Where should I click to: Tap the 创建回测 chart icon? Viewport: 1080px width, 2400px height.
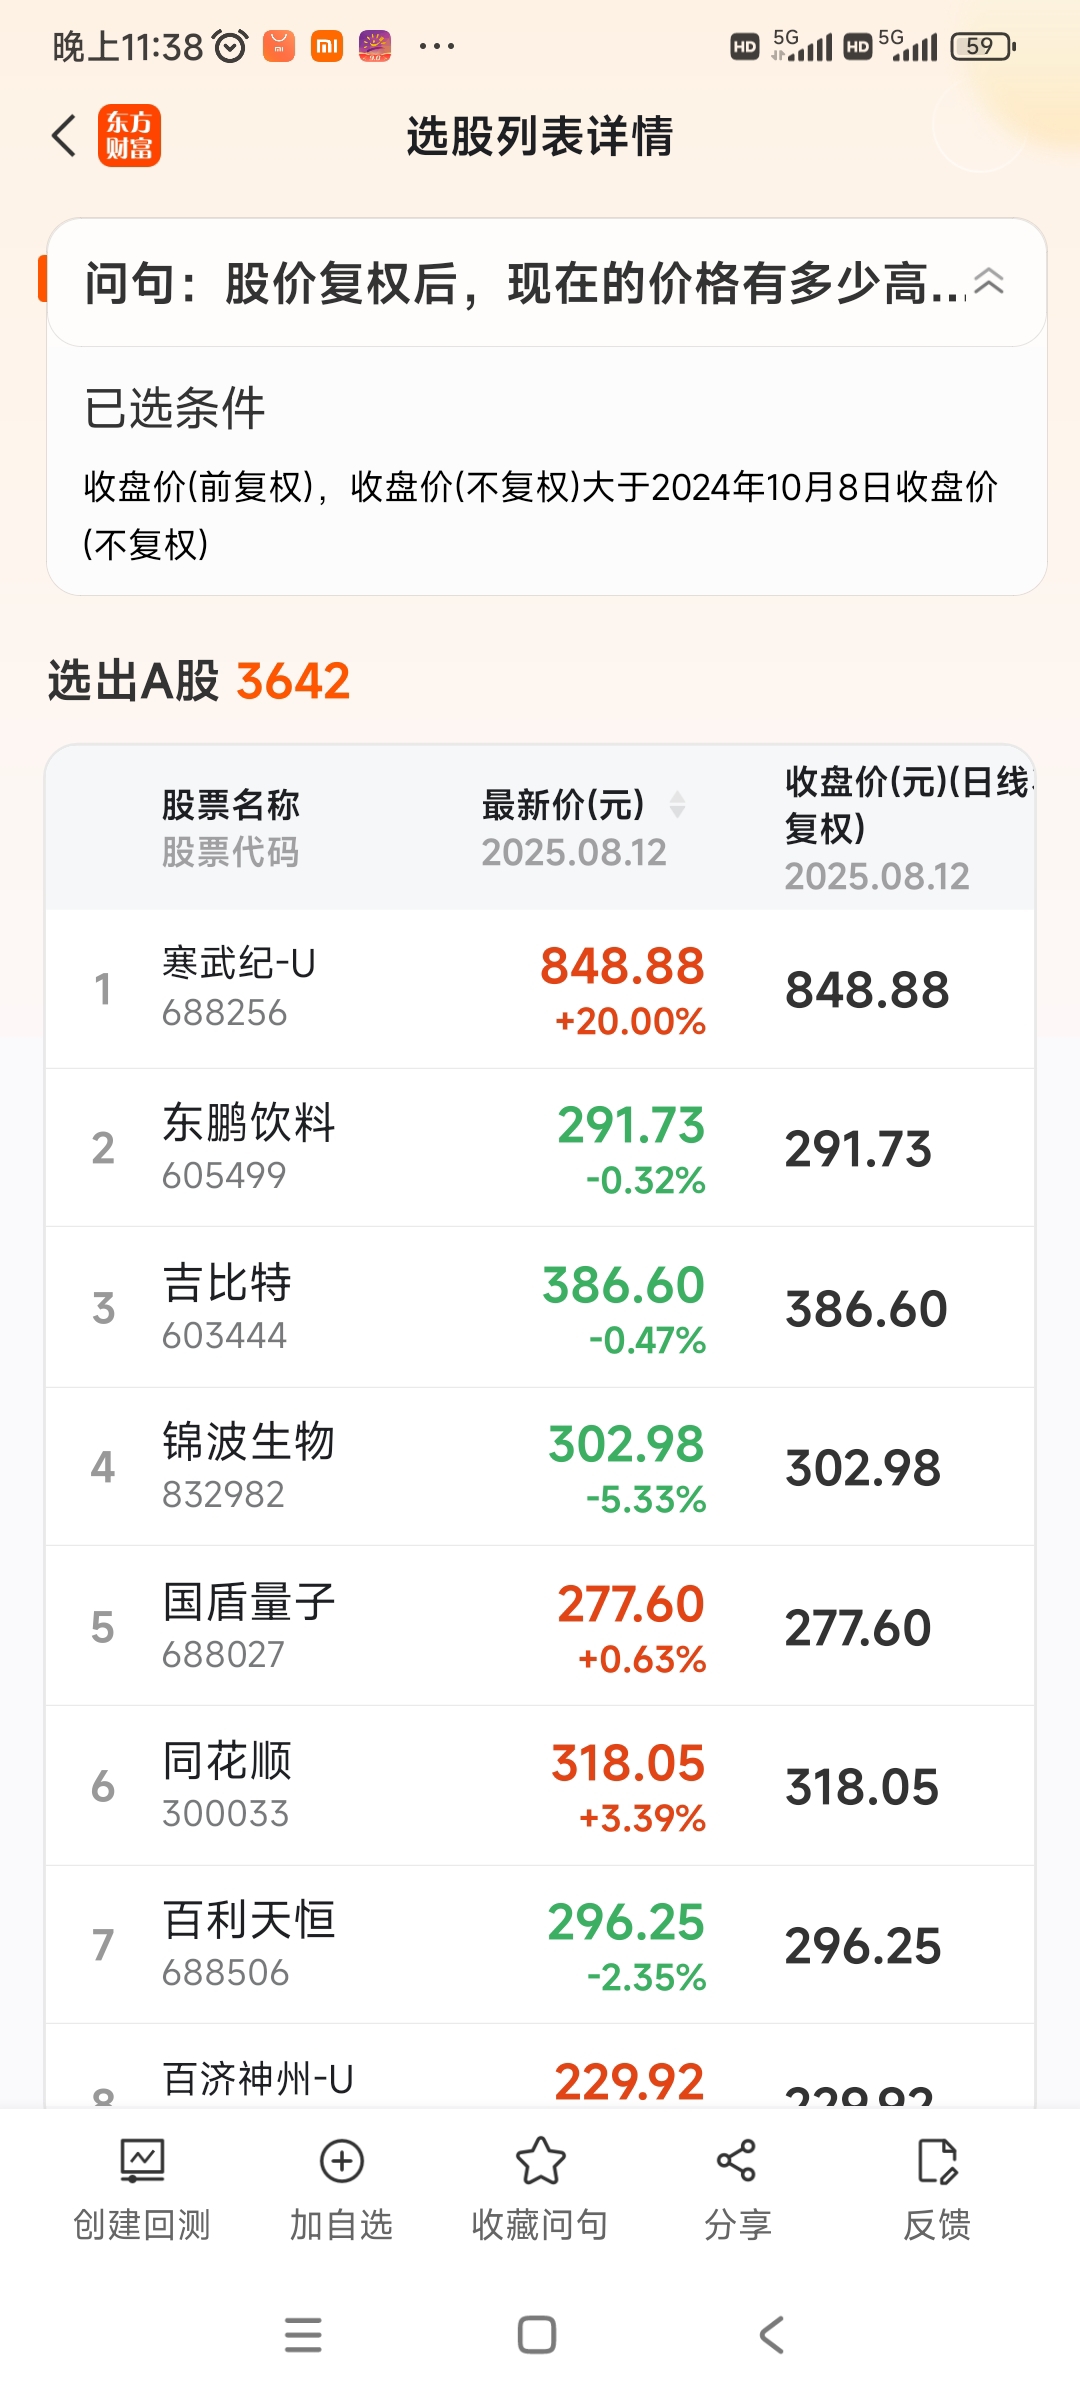(x=142, y=2161)
